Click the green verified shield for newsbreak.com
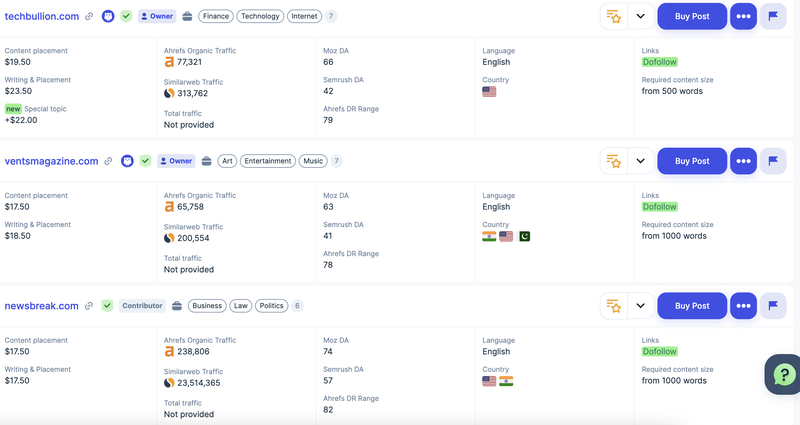The image size is (800, 425). 107,305
